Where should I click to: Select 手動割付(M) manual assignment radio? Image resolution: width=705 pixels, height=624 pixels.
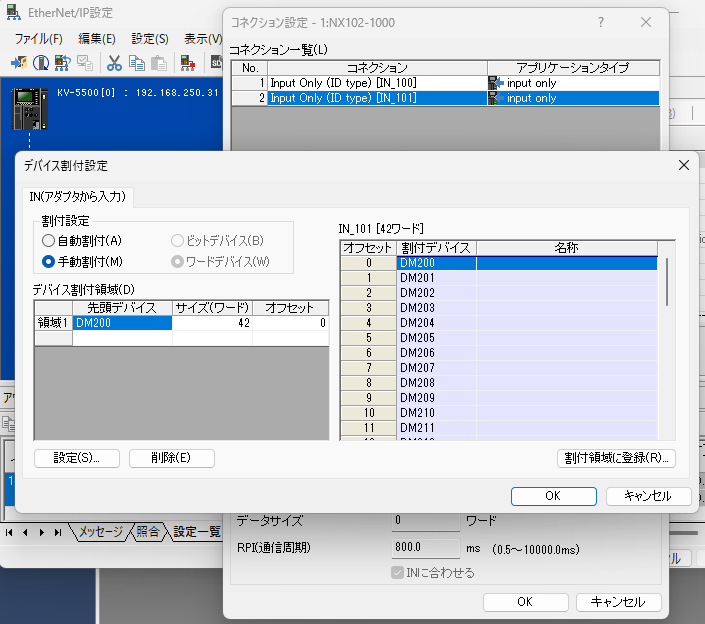point(49,261)
